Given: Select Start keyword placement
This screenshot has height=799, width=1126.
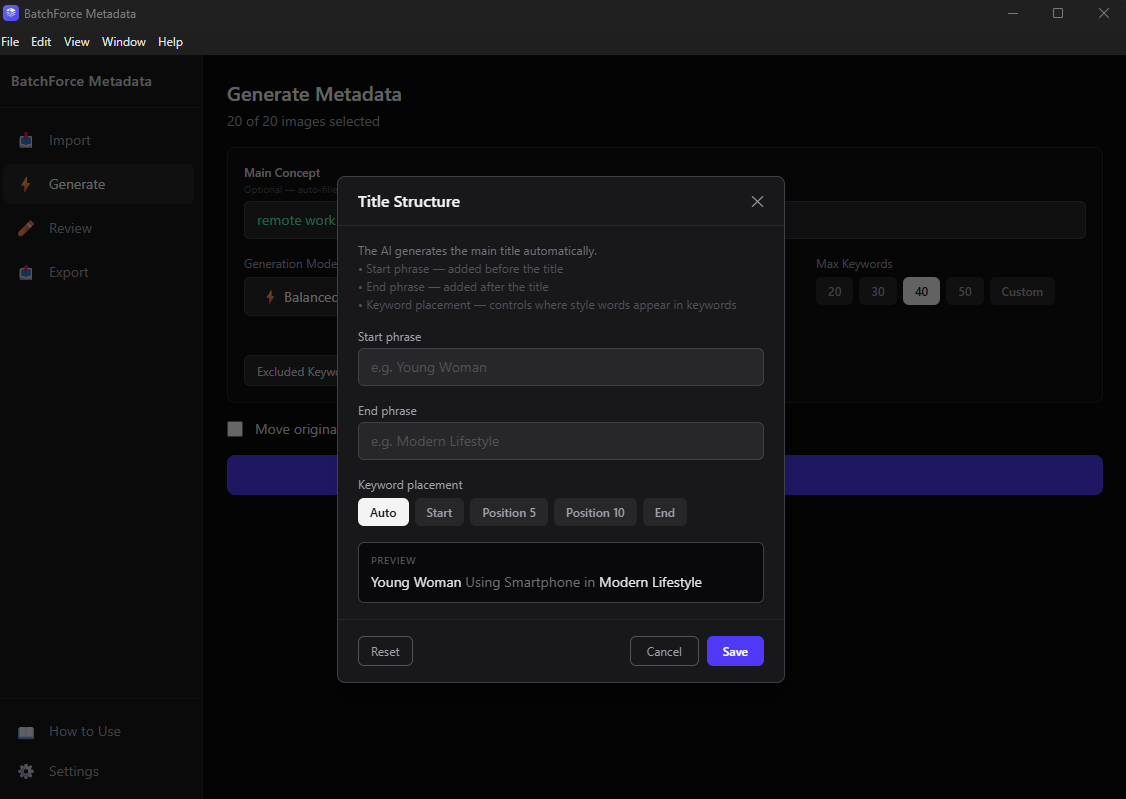Looking at the screenshot, I should point(439,512).
